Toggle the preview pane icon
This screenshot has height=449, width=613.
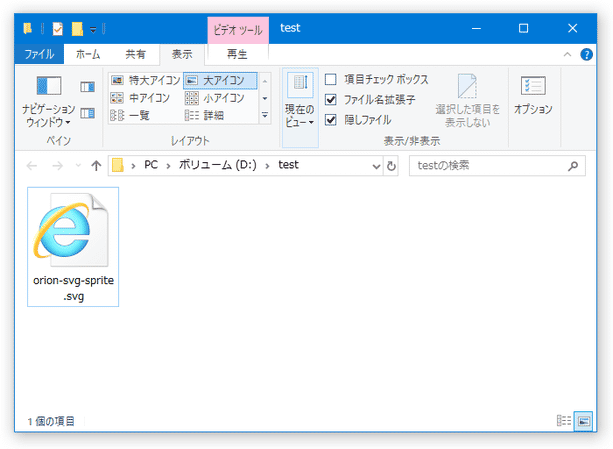click(x=88, y=86)
